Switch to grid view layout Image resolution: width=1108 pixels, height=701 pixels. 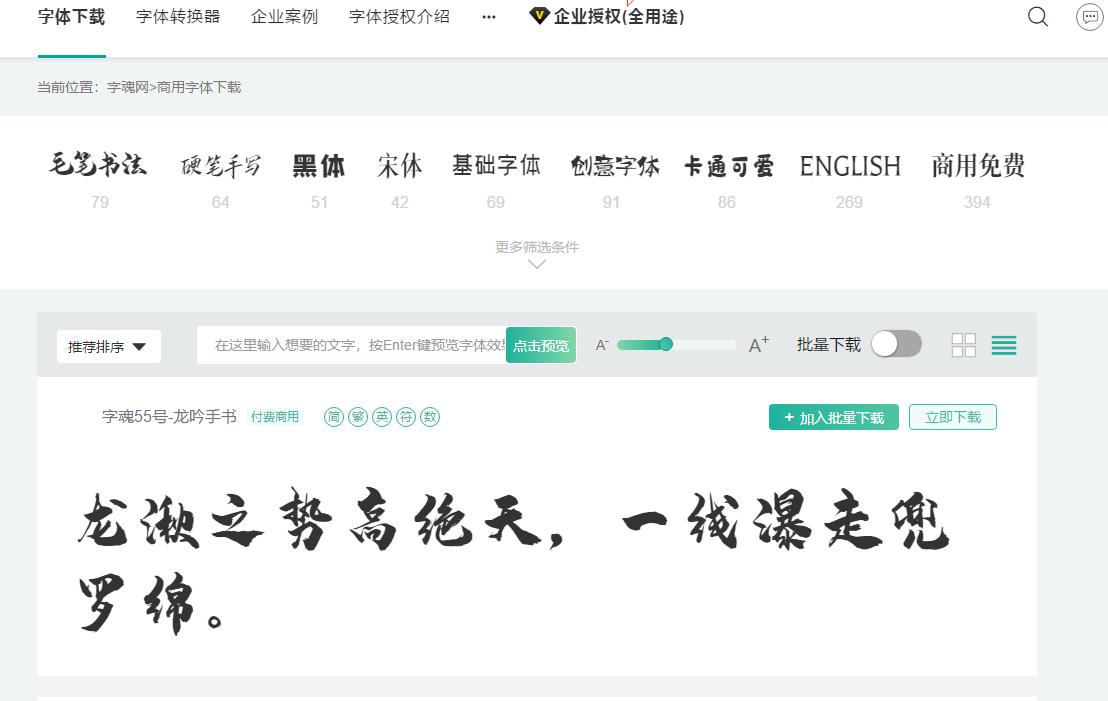pos(963,344)
